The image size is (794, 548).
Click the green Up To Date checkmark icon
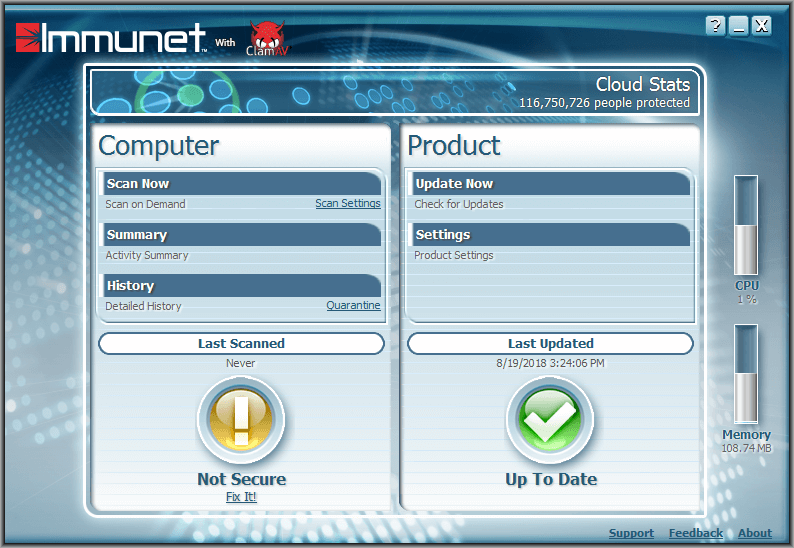550,419
